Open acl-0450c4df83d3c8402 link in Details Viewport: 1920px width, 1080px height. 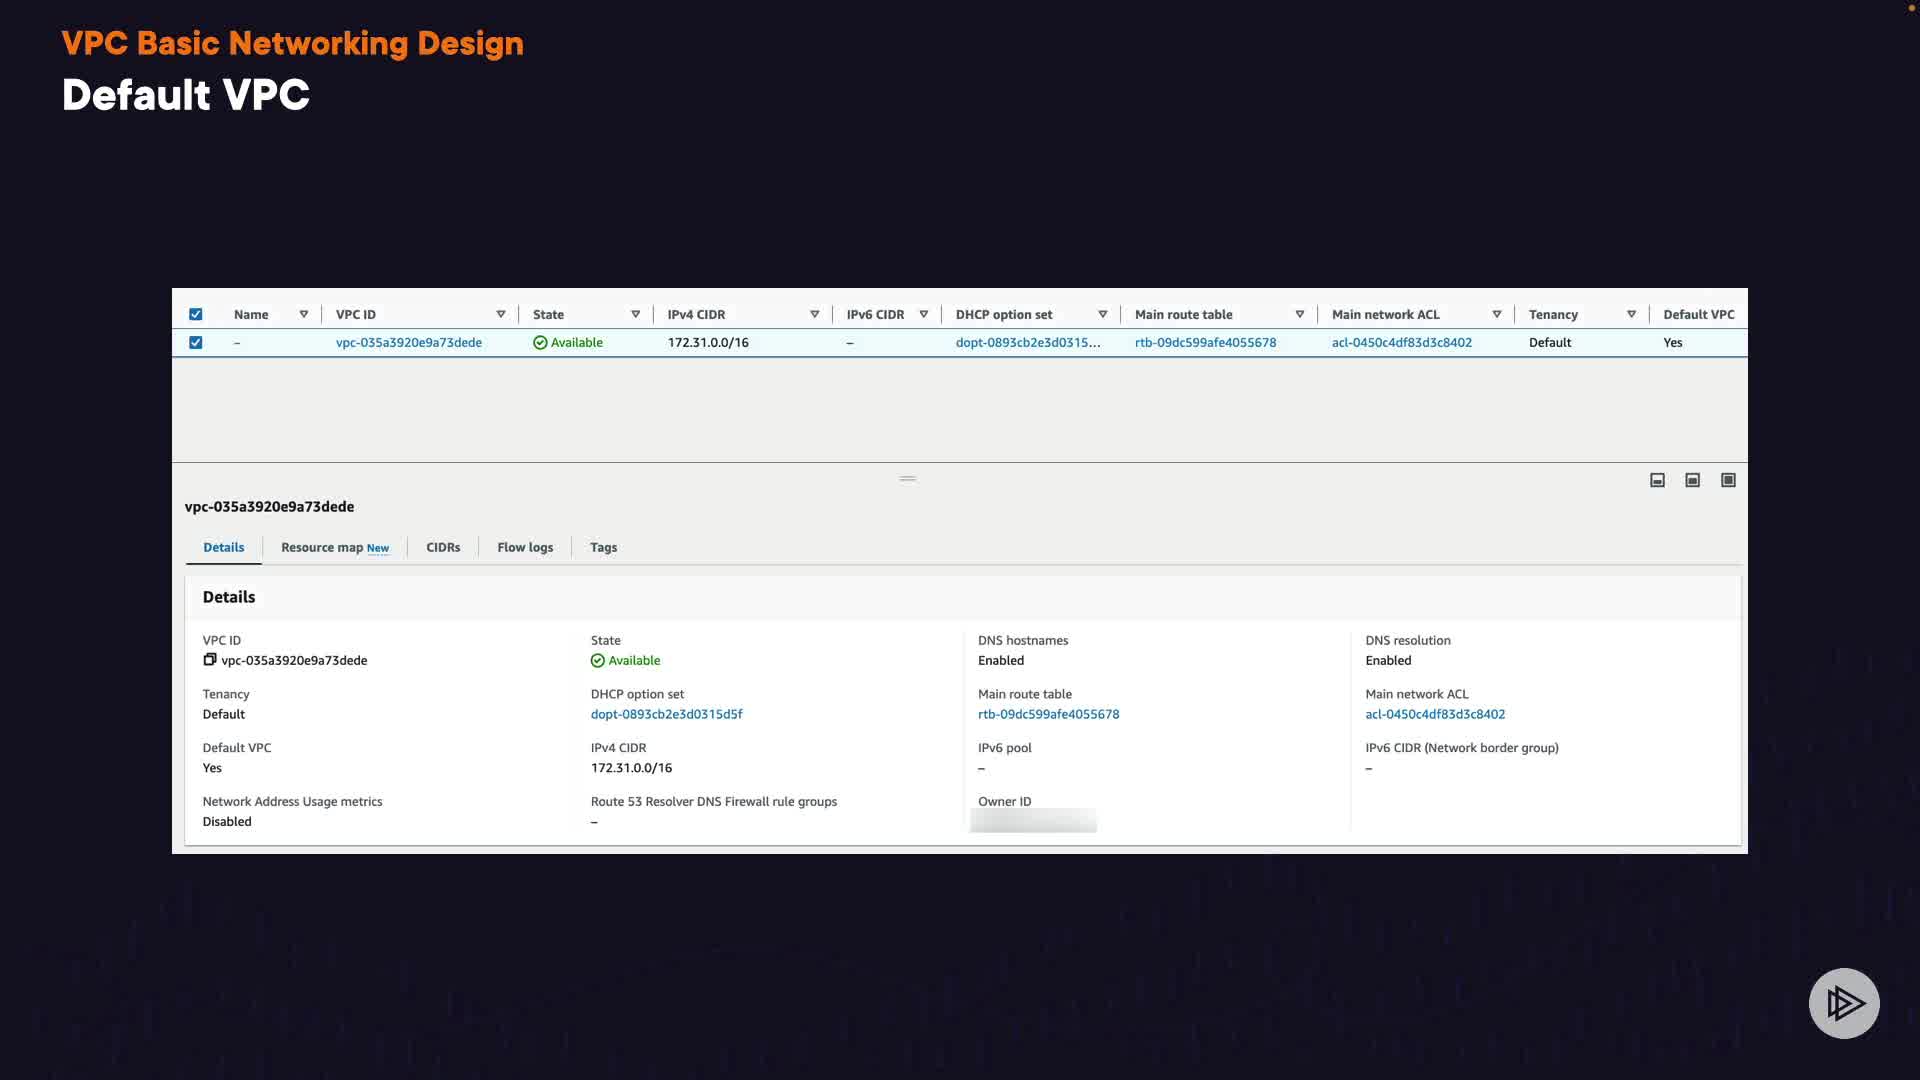point(1434,714)
